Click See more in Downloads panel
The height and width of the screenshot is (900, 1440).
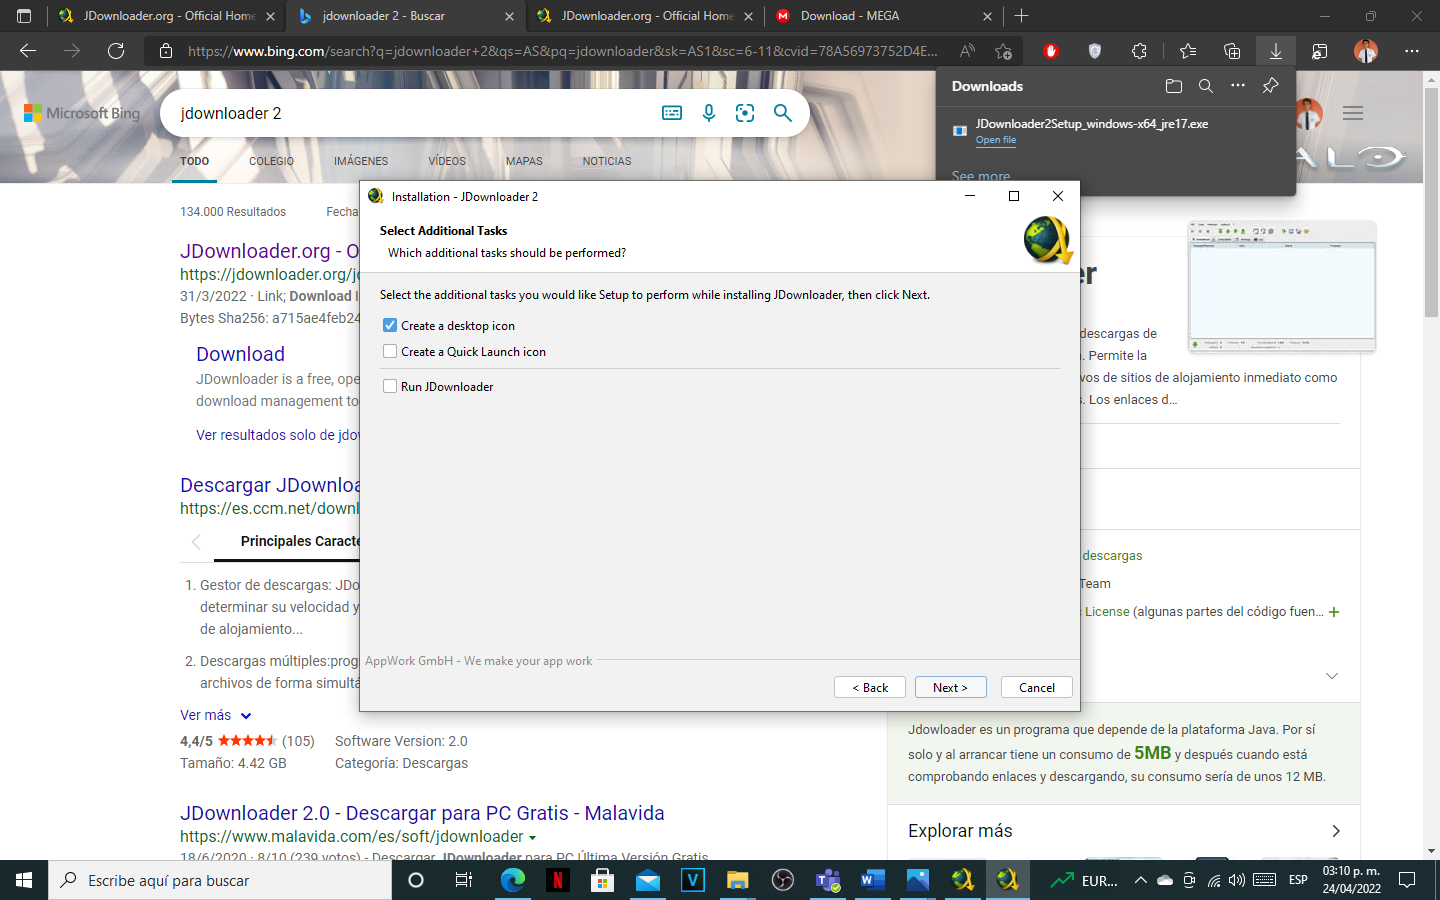(x=980, y=176)
